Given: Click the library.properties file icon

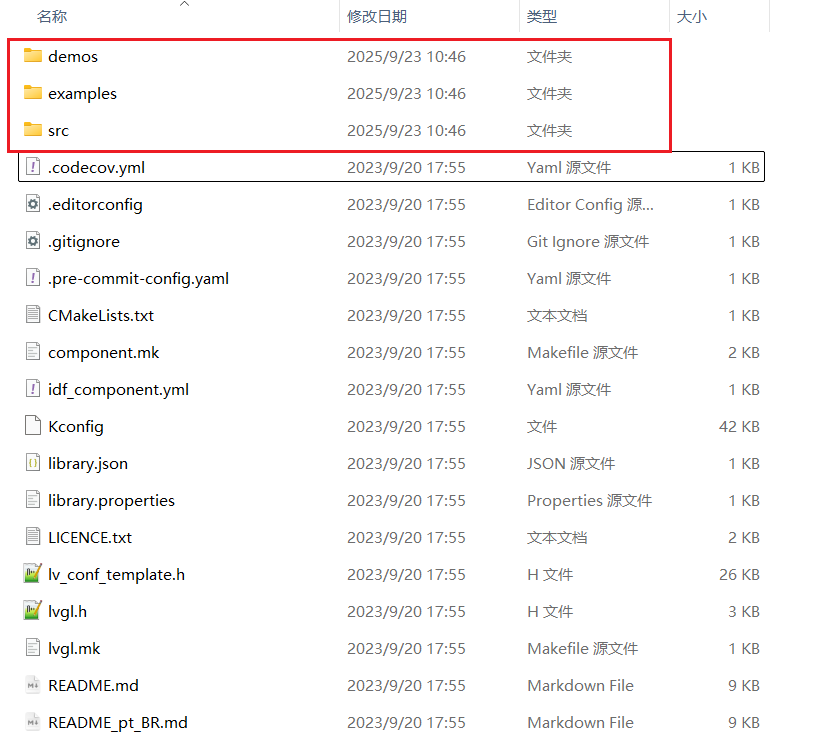Looking at the screenshot, I should point(33,499).
